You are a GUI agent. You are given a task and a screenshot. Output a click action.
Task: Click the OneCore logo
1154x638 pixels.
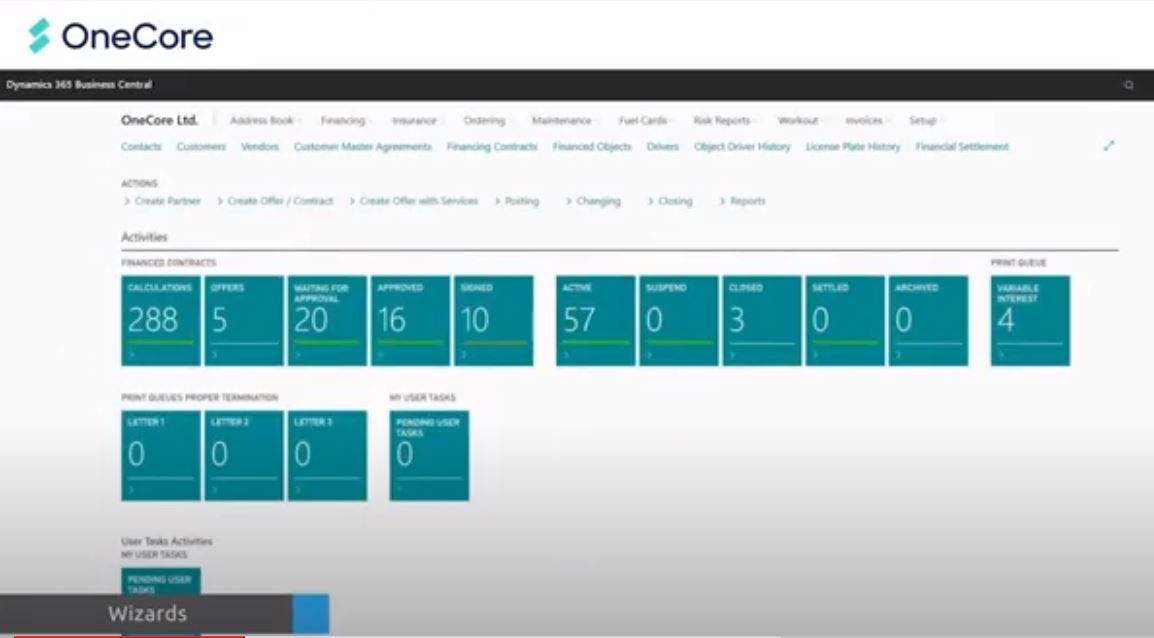[x=121, y=35]
